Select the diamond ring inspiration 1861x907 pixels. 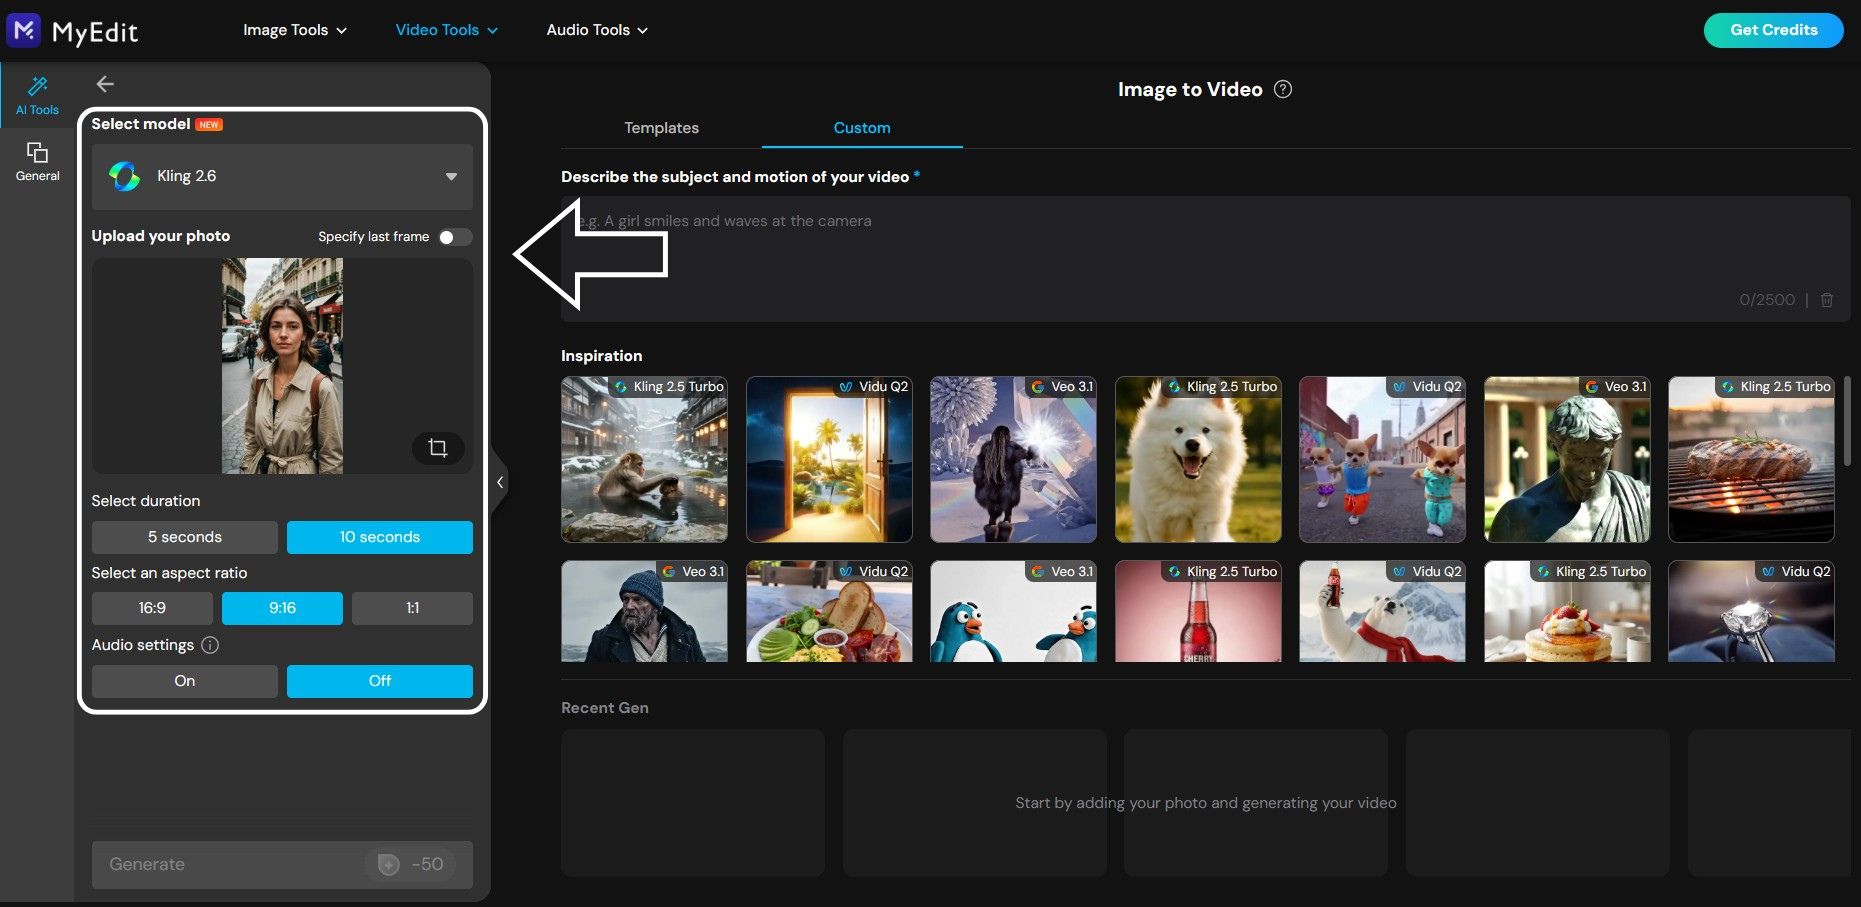click(1751, 611)
